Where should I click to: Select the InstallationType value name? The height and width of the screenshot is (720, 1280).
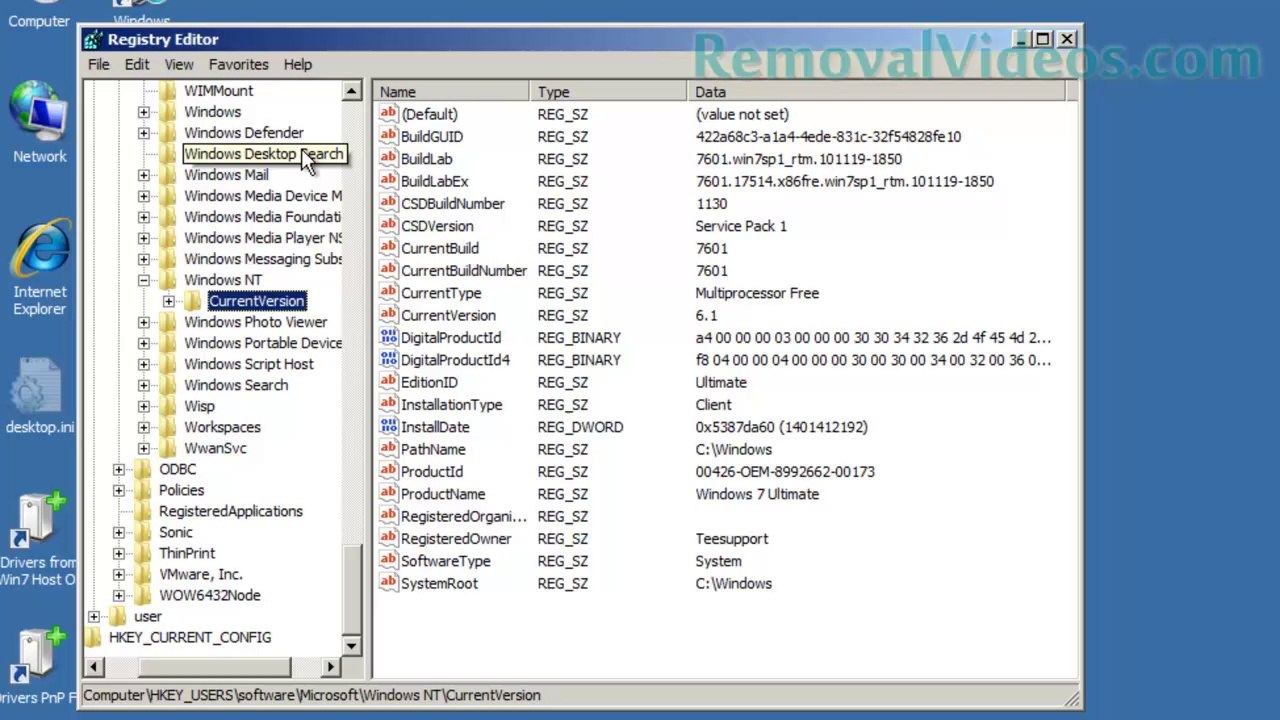[x=452, y=404]
